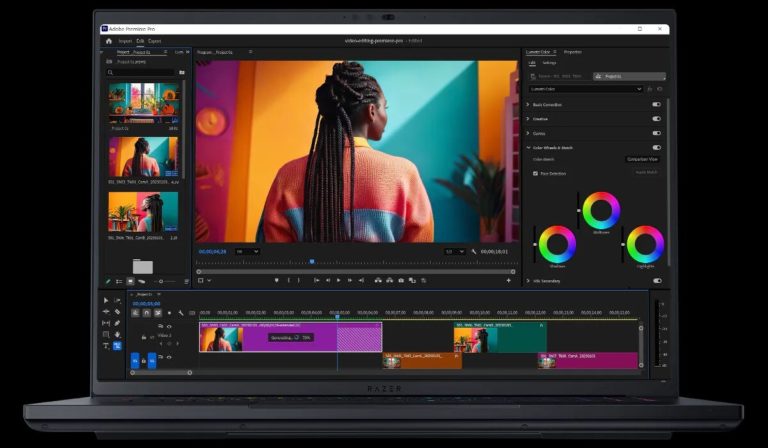Click the Lift button in Program monitor
The image size is (768, 448).
click(x=378, y=281)
